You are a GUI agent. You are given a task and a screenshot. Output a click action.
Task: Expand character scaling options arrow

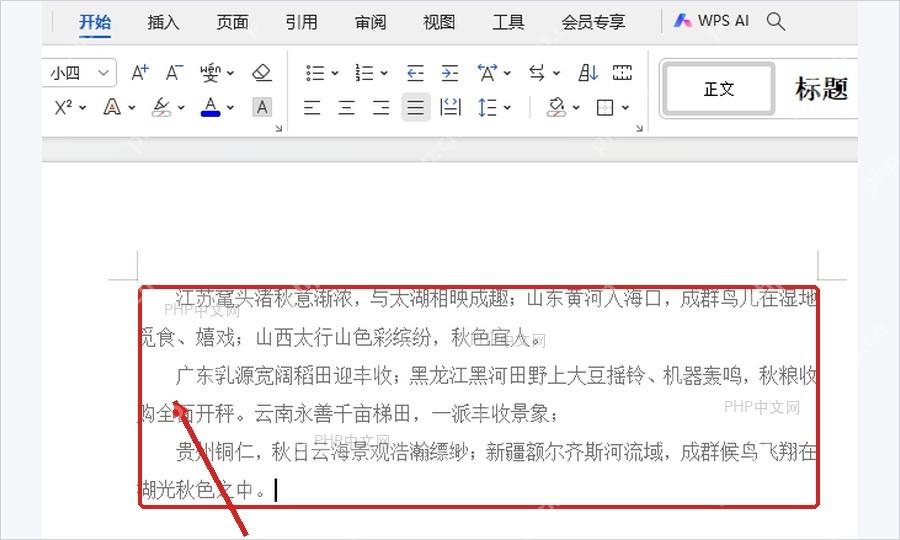coord(507,73)
